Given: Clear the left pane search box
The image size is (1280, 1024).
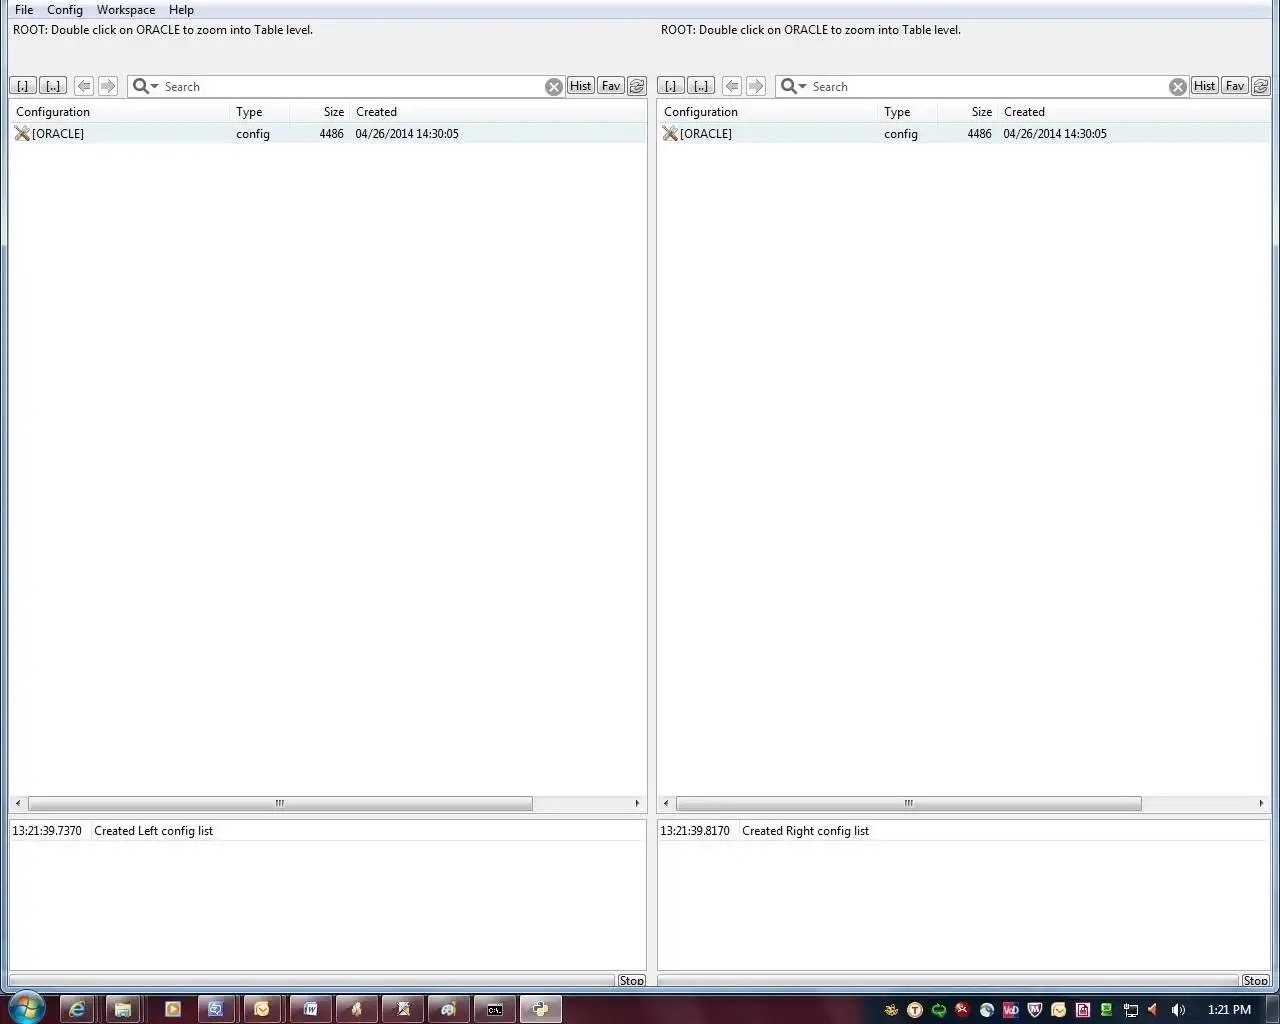Looking at the screenshot, I should [554, 87].
